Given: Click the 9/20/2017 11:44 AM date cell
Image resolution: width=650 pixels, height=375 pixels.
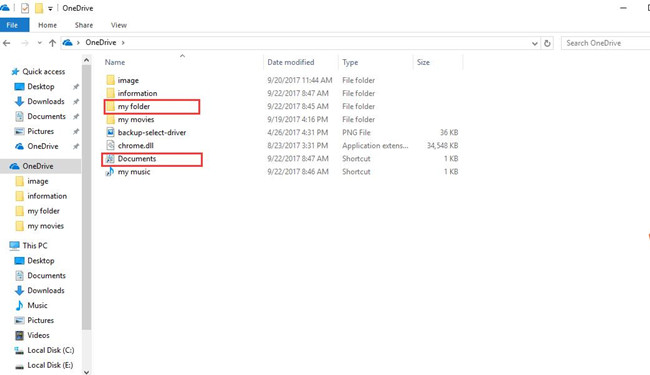Looking at the screenshot, I should [x=300, y=80].
